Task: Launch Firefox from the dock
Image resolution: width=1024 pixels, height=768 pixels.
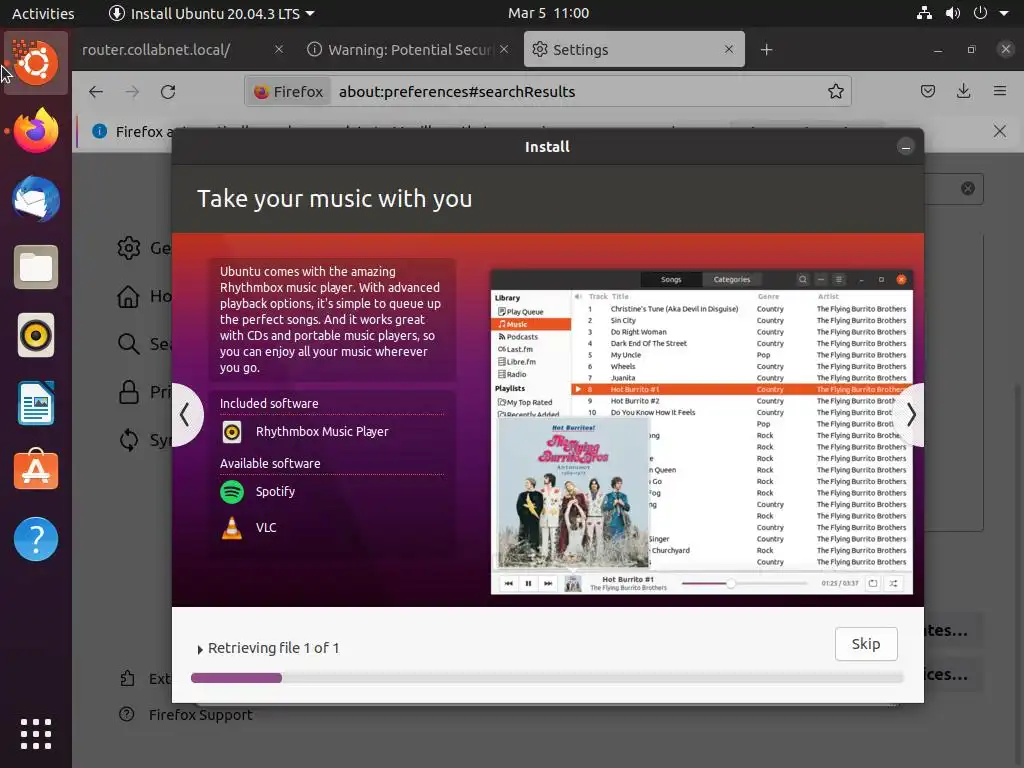Action: [36, 131]
